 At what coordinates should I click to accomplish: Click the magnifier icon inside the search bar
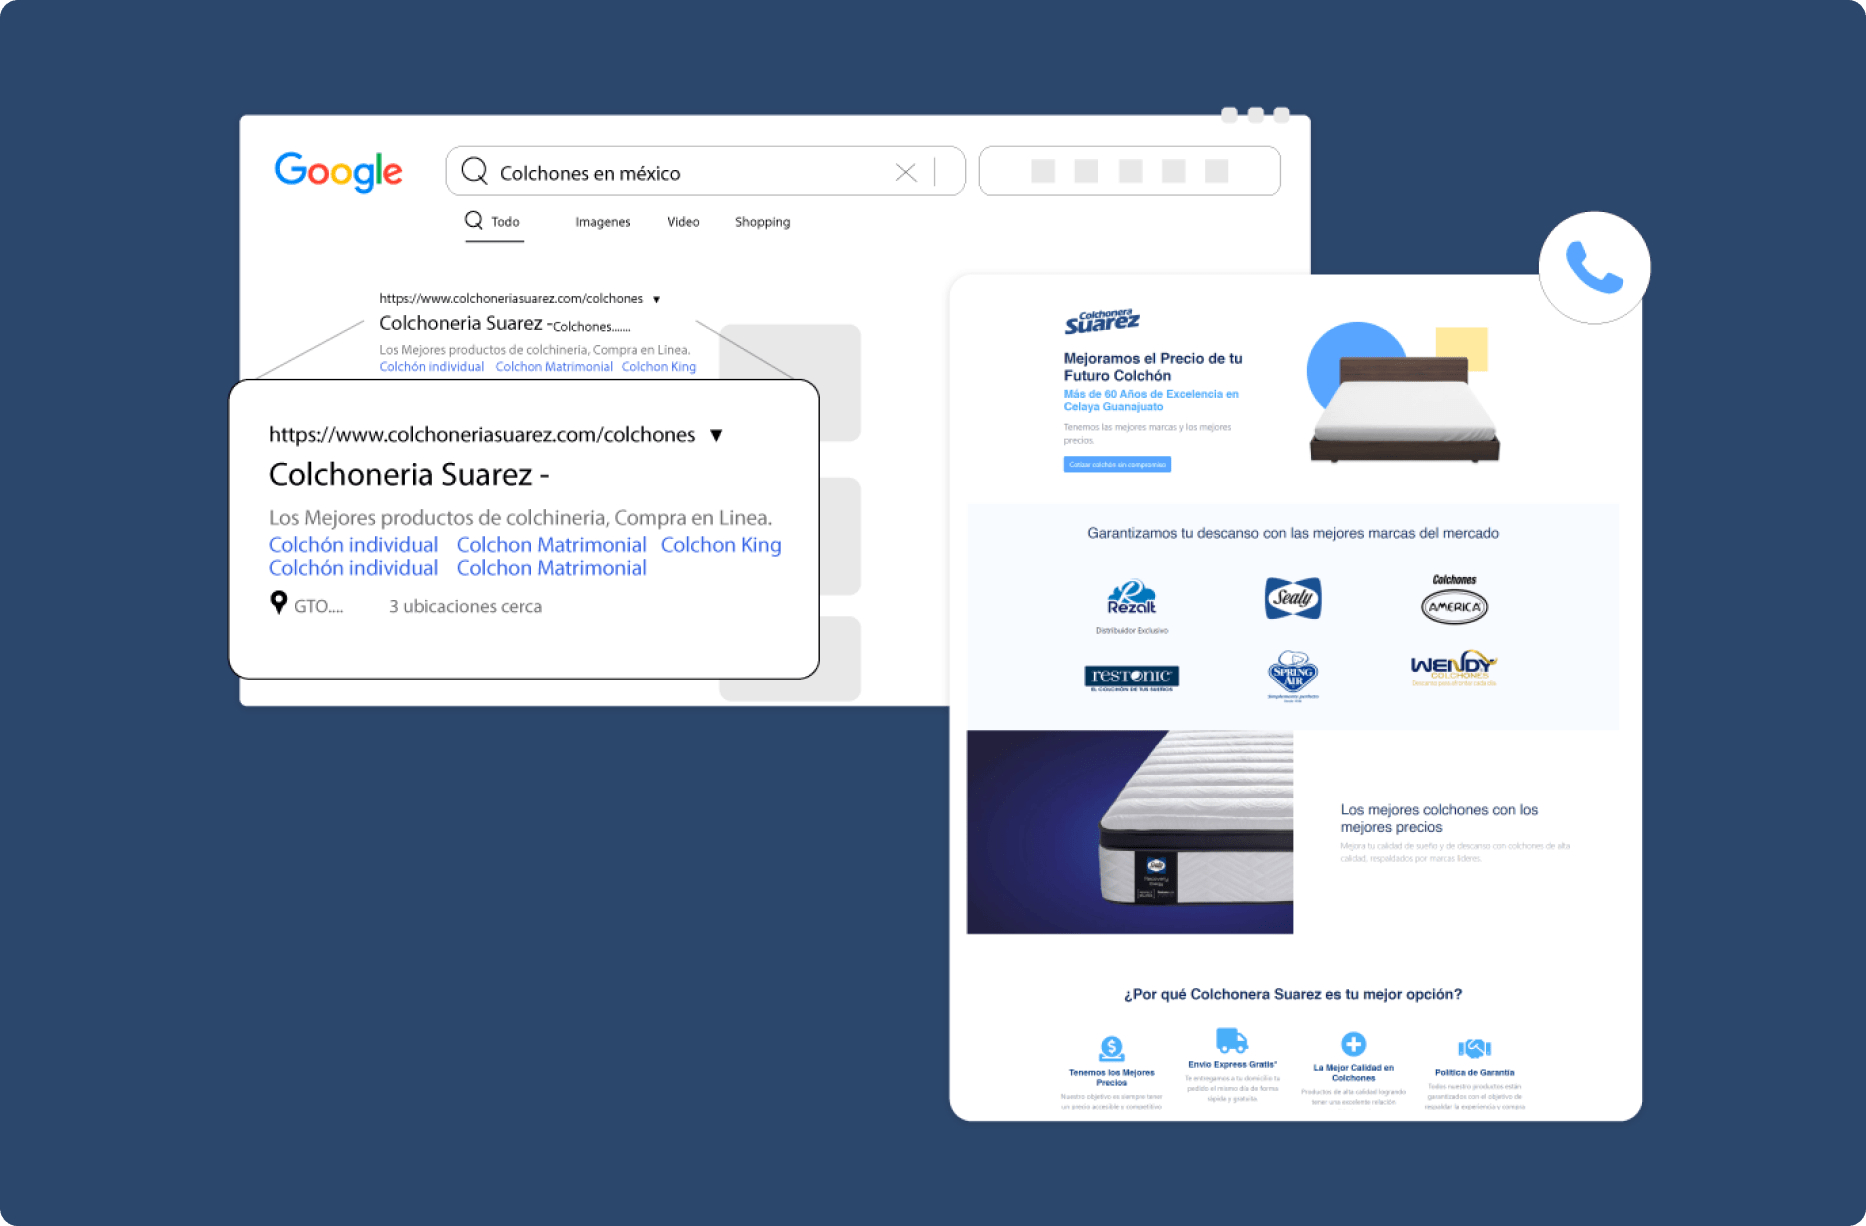pyautogui.click(x=474, y=172)
